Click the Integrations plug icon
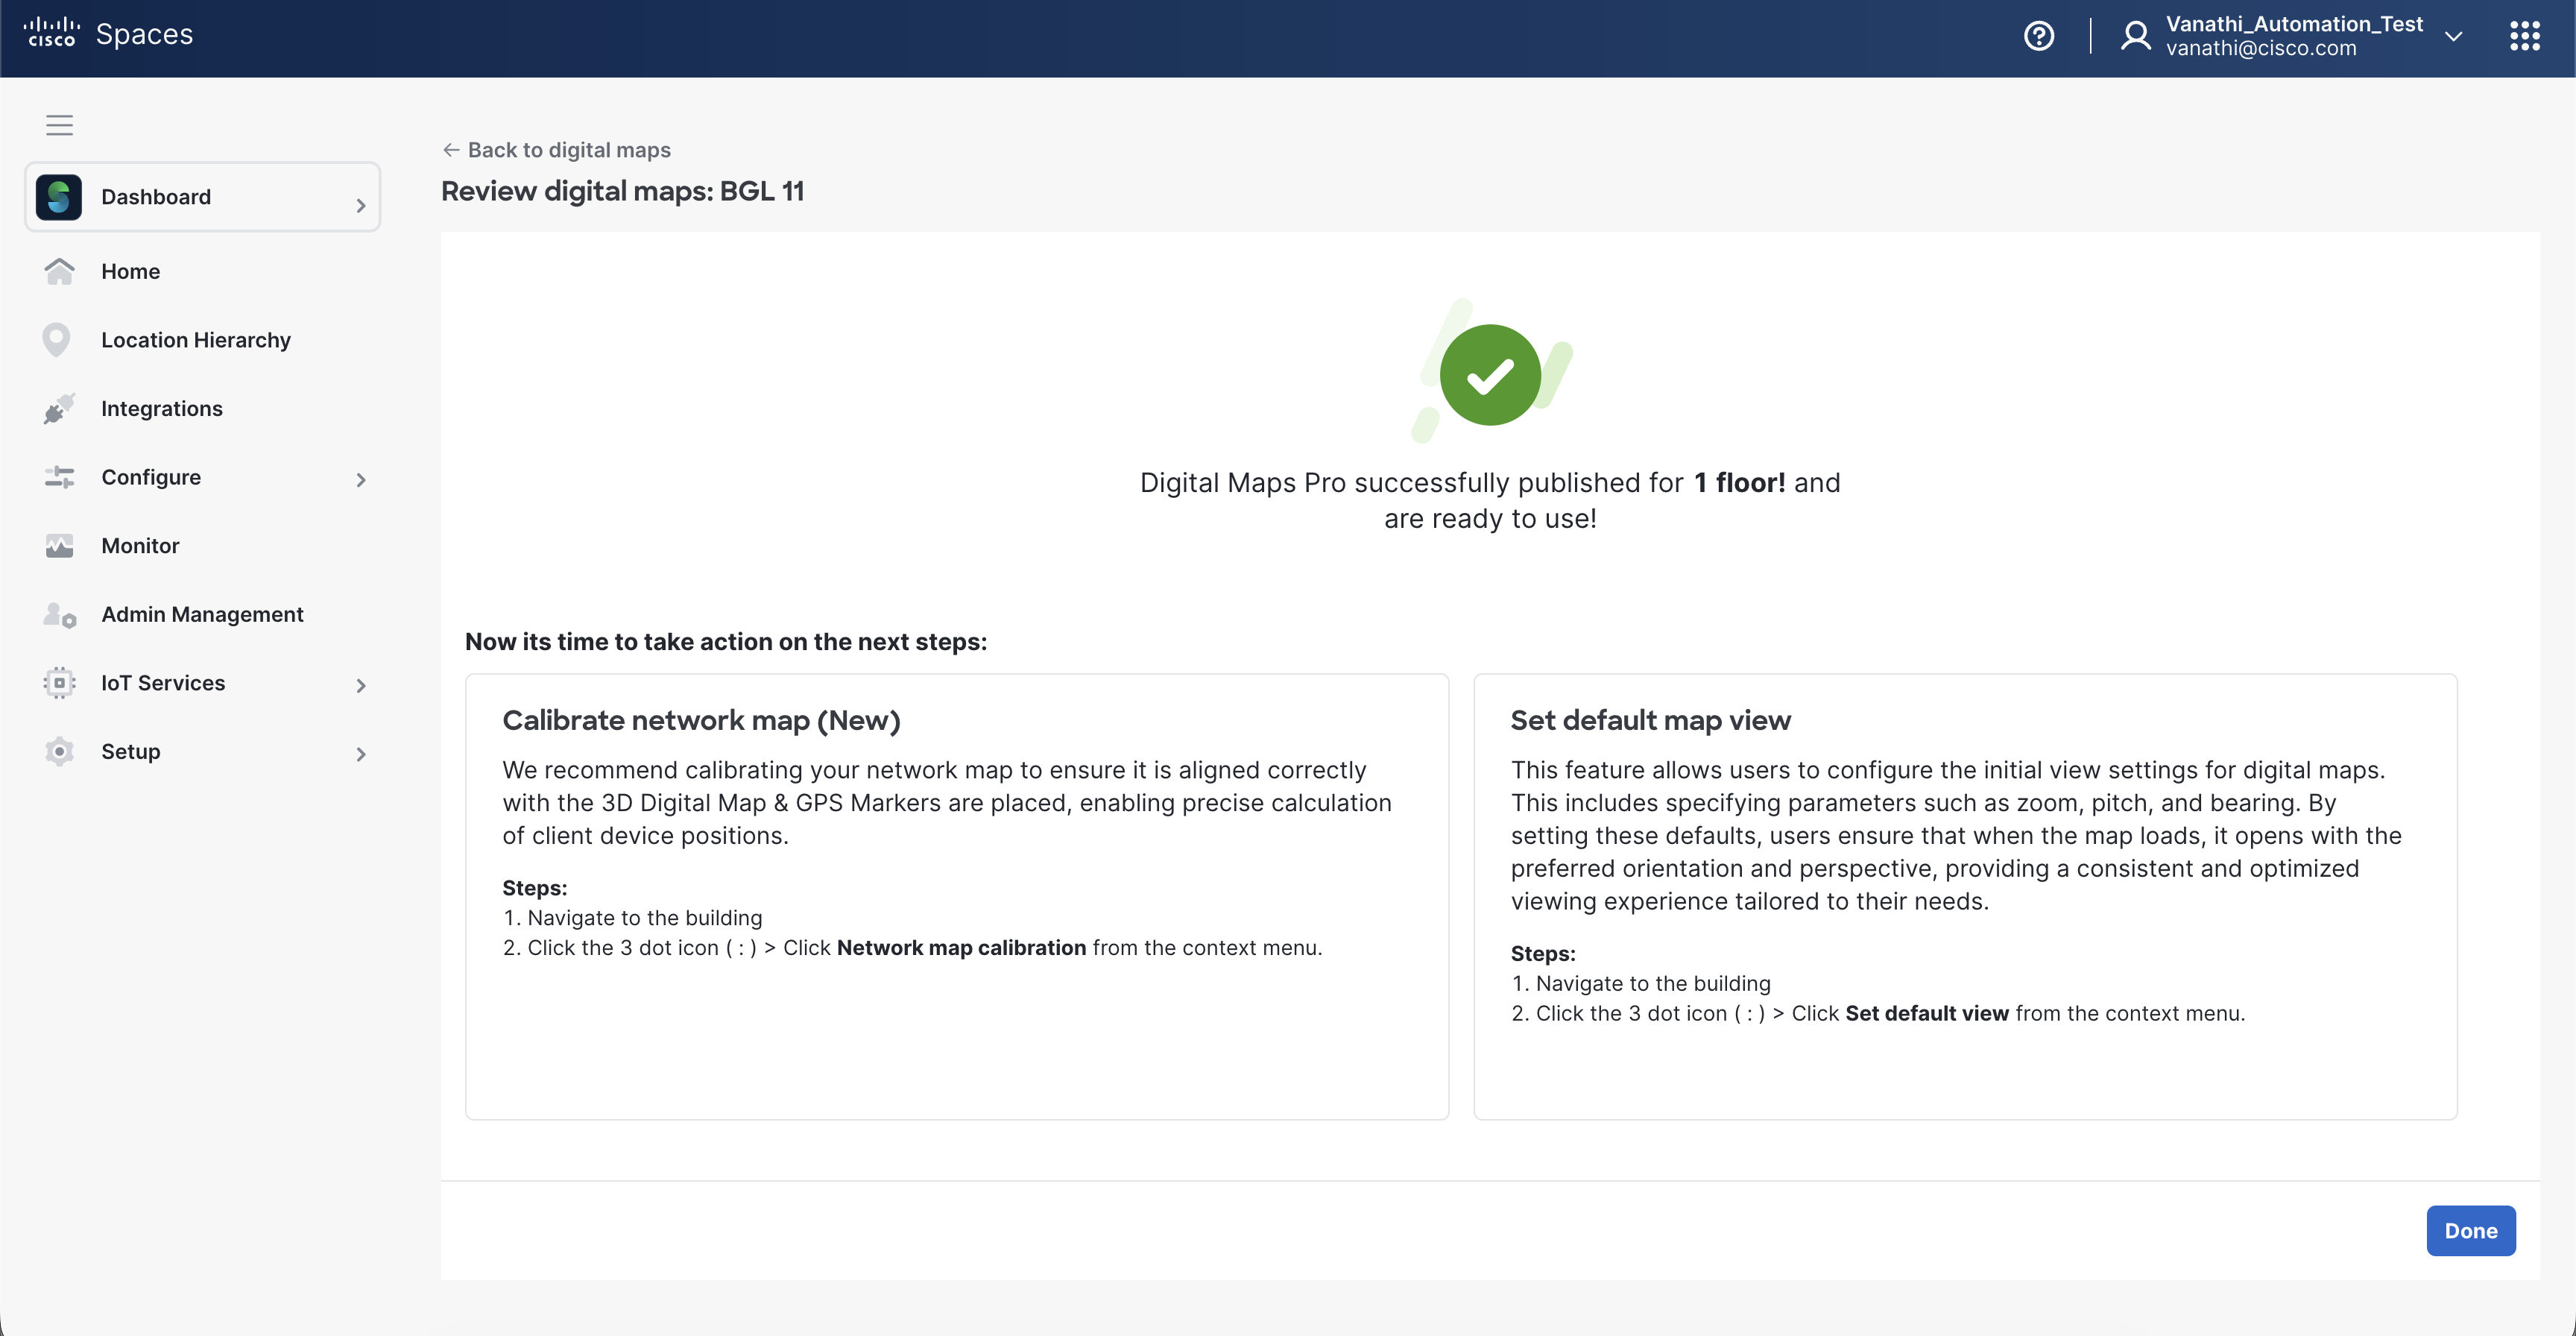This screenshot has width=2576, height=1336. [59, 408]
